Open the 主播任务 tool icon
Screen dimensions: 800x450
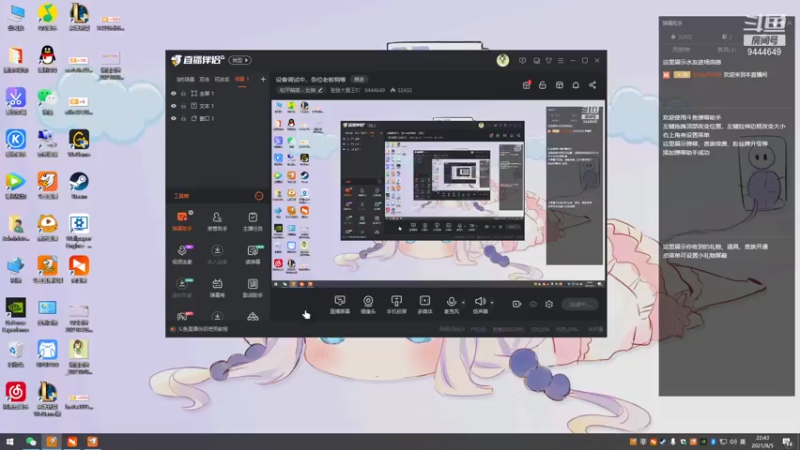[253, 221]
